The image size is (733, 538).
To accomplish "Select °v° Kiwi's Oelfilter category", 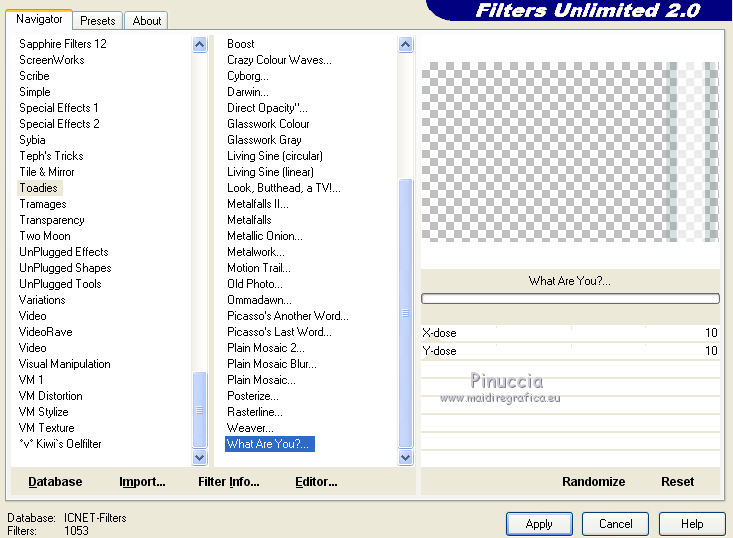I will 60,444.
